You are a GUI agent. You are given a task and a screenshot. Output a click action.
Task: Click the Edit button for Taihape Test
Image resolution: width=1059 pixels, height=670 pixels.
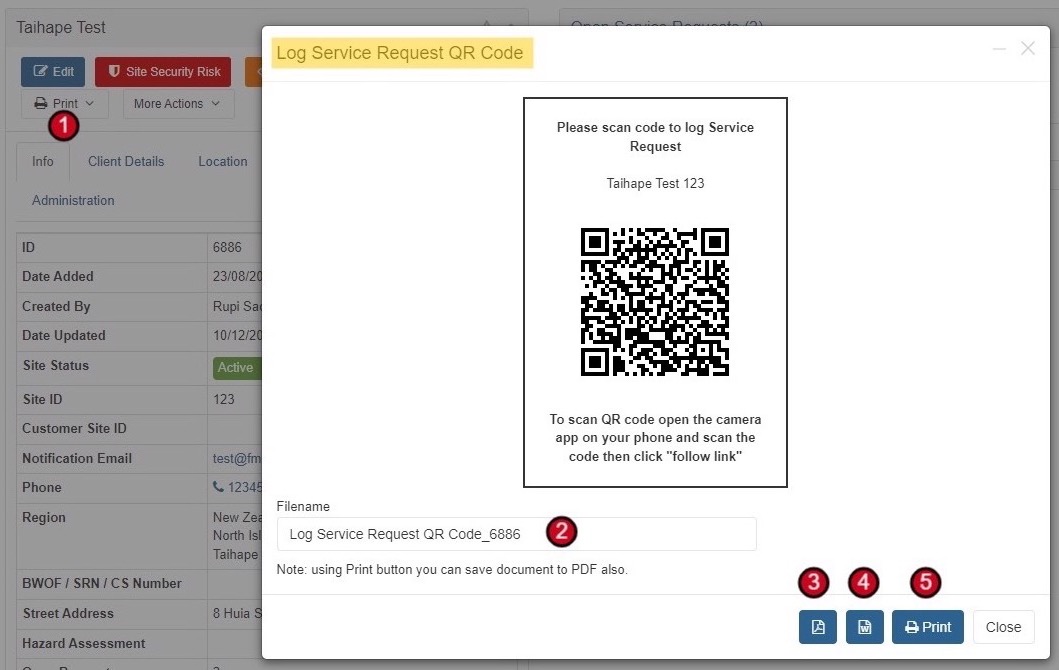(53, 72)
